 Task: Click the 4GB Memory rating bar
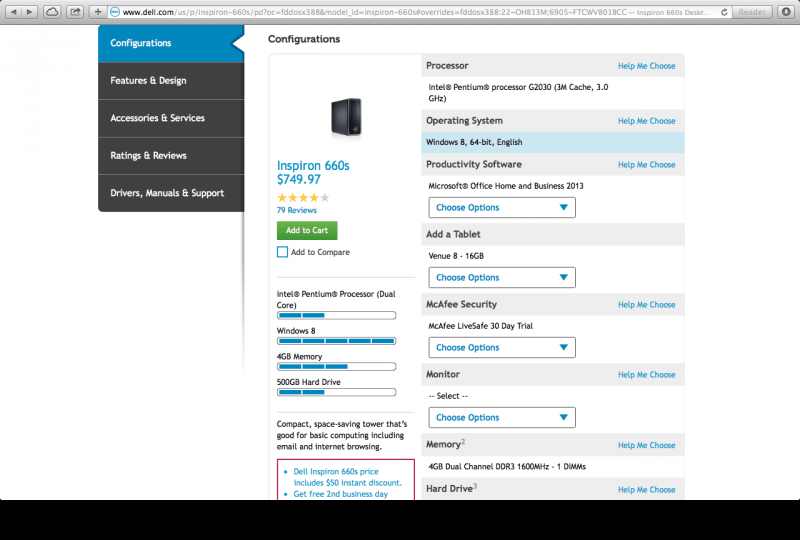[x=336, y=366]
